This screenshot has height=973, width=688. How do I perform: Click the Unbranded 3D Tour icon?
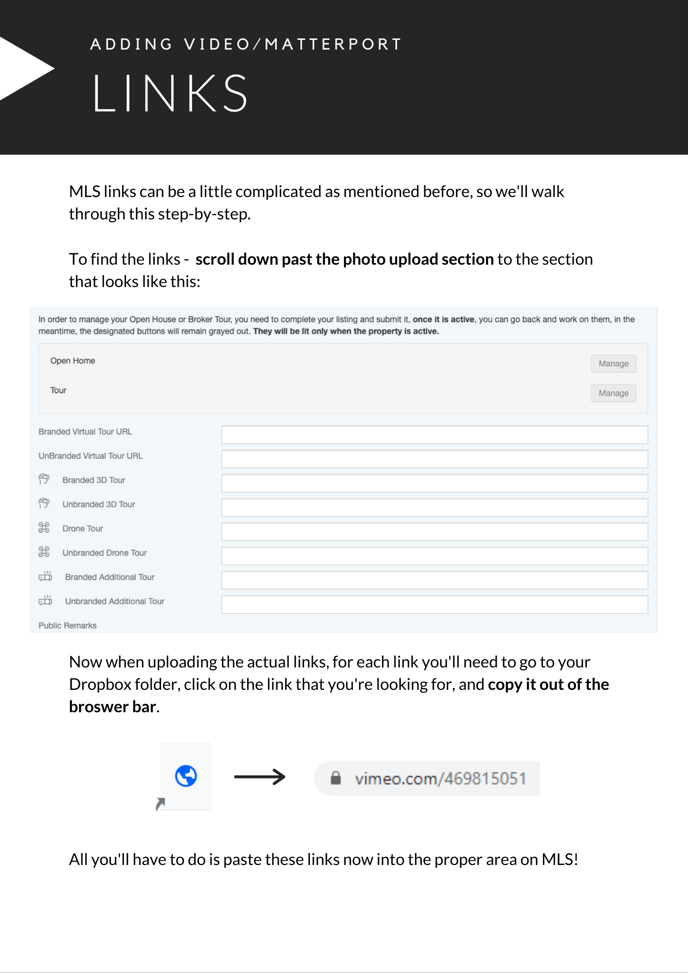pos(44,504)
